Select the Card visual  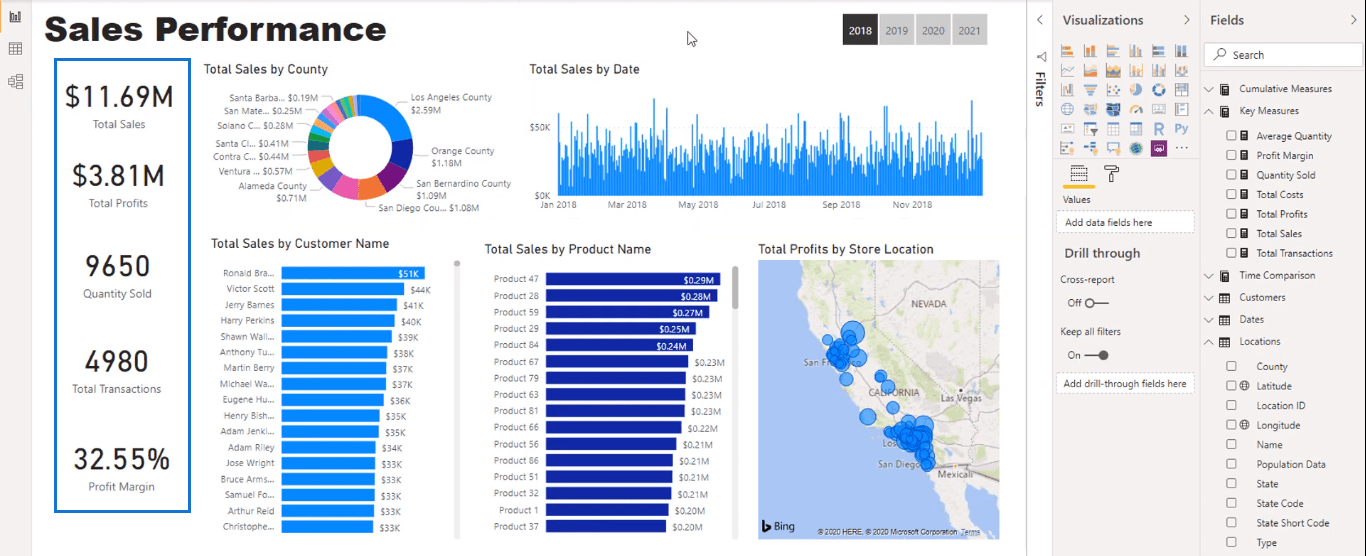[x=1159, y=109]
